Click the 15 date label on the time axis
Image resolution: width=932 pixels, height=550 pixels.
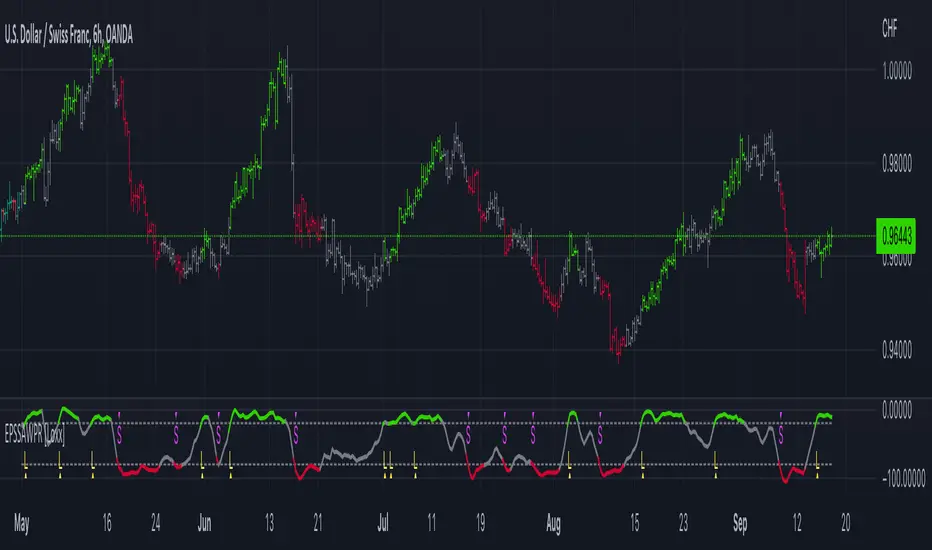click(x=635, y=523)
